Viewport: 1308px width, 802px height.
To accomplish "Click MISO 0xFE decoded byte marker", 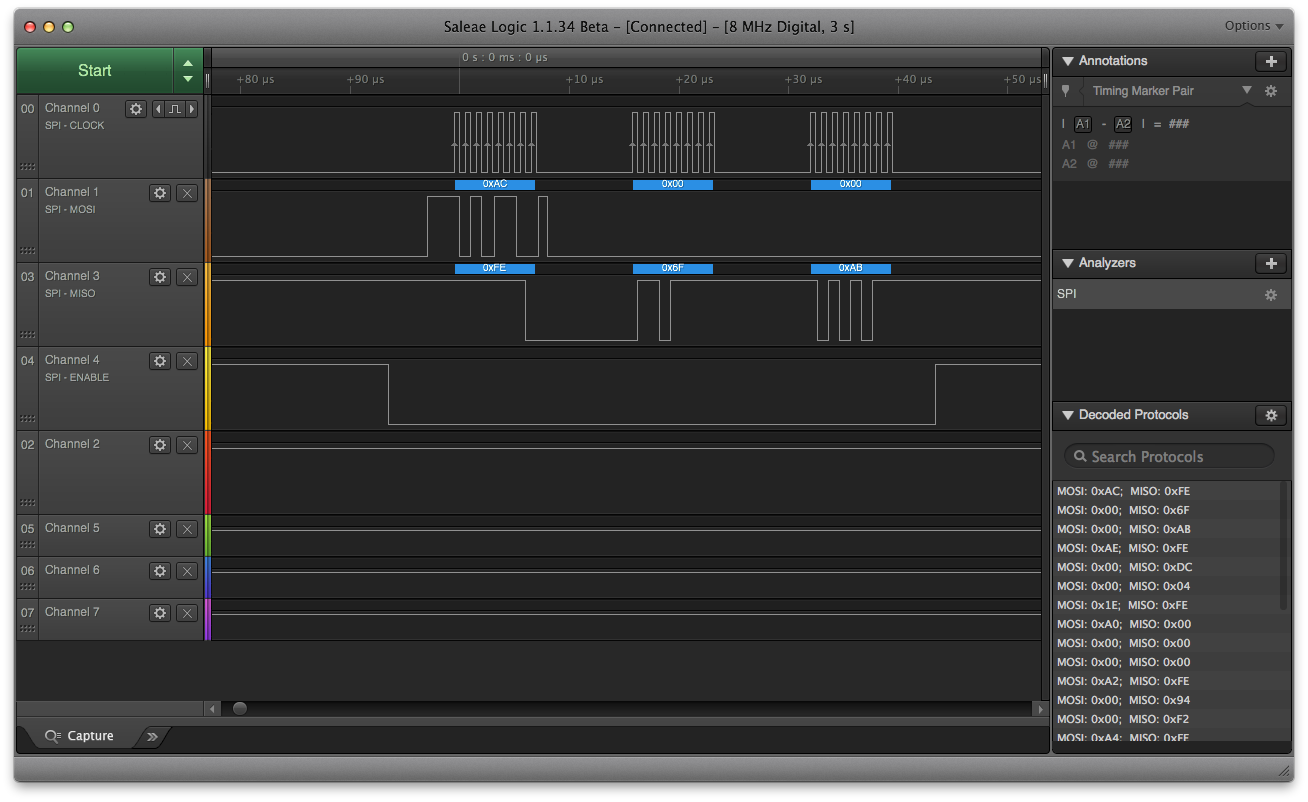I will click(x=495, y=268).
